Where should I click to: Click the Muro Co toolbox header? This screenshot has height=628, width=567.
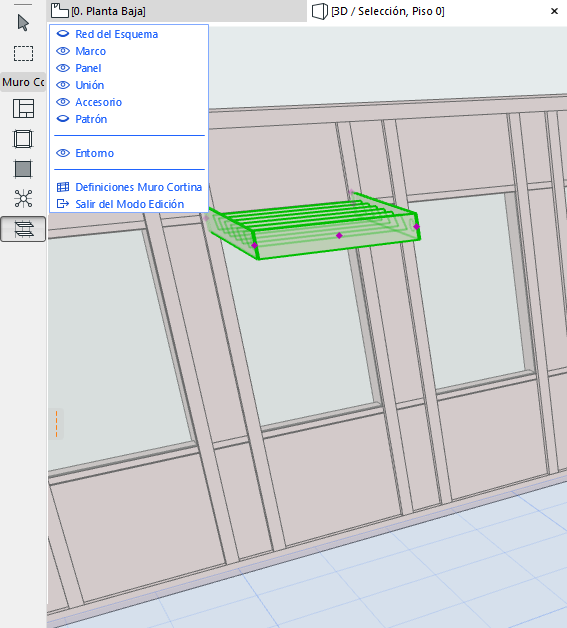[23, 82]
